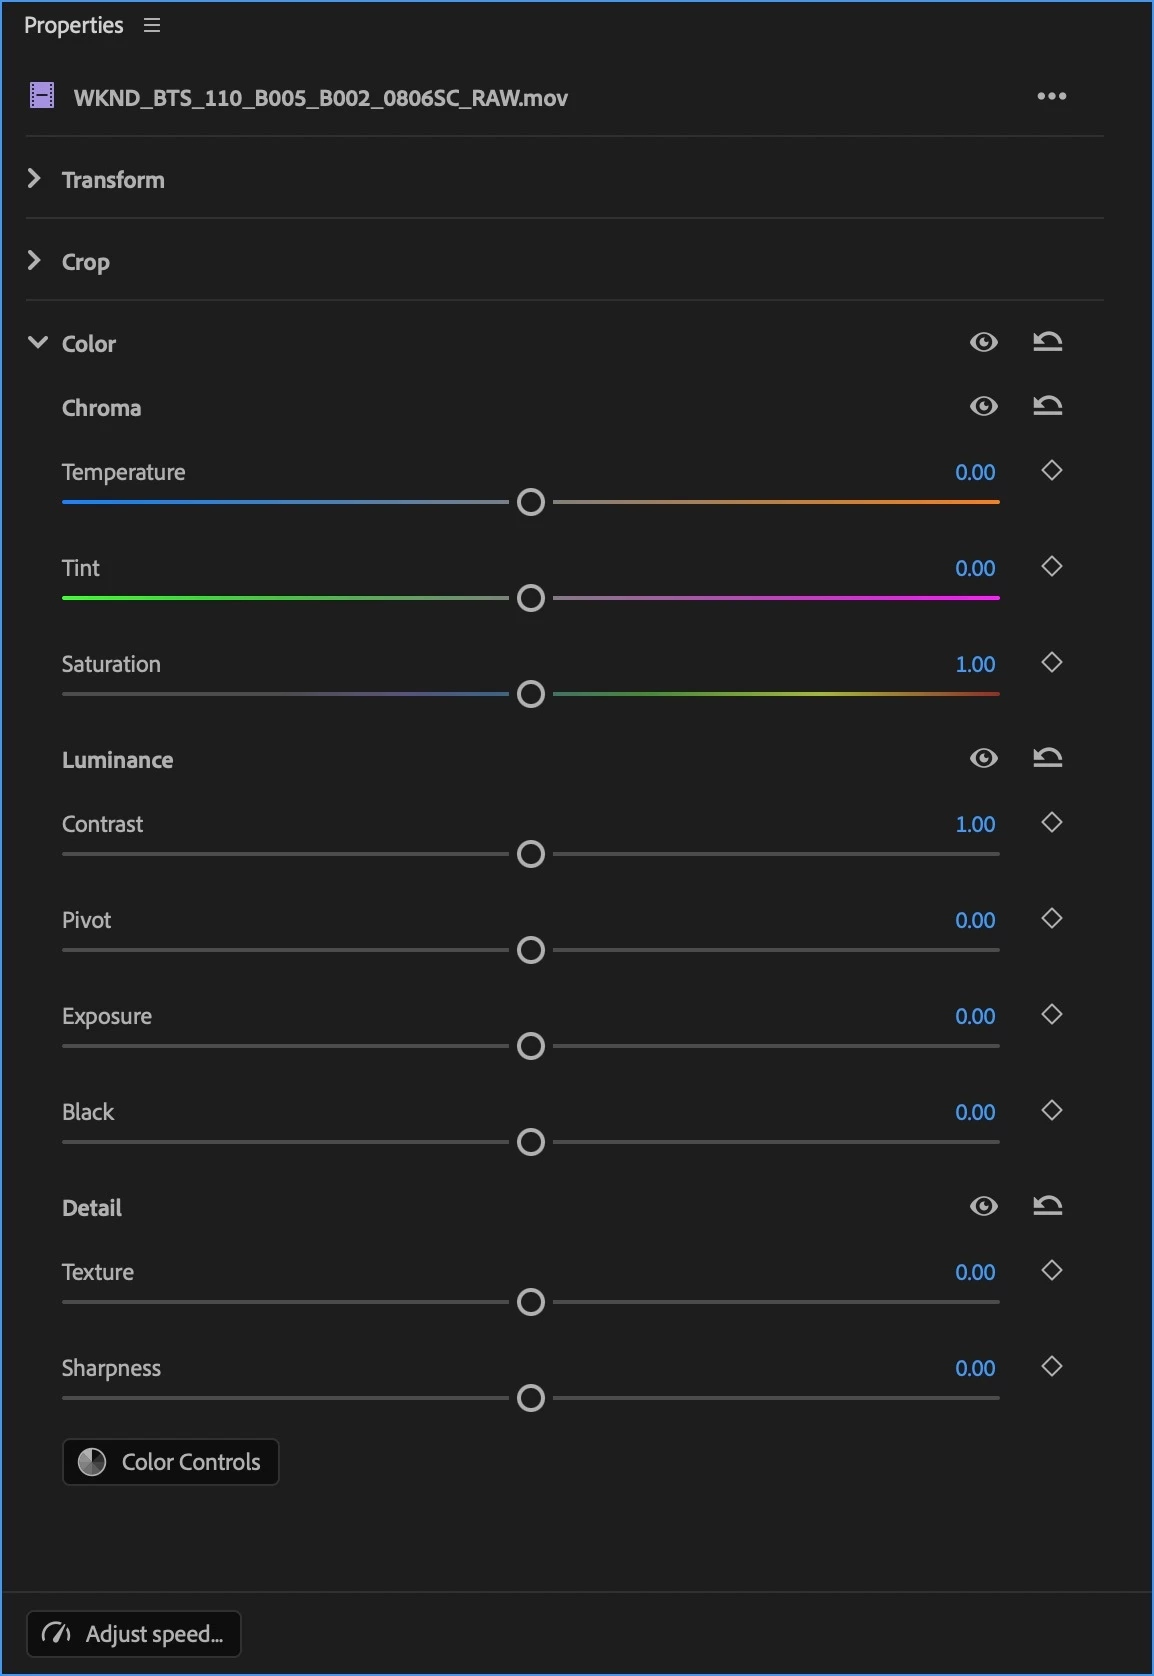Hide the Chroma adjustments

click(x=983, y=407)
